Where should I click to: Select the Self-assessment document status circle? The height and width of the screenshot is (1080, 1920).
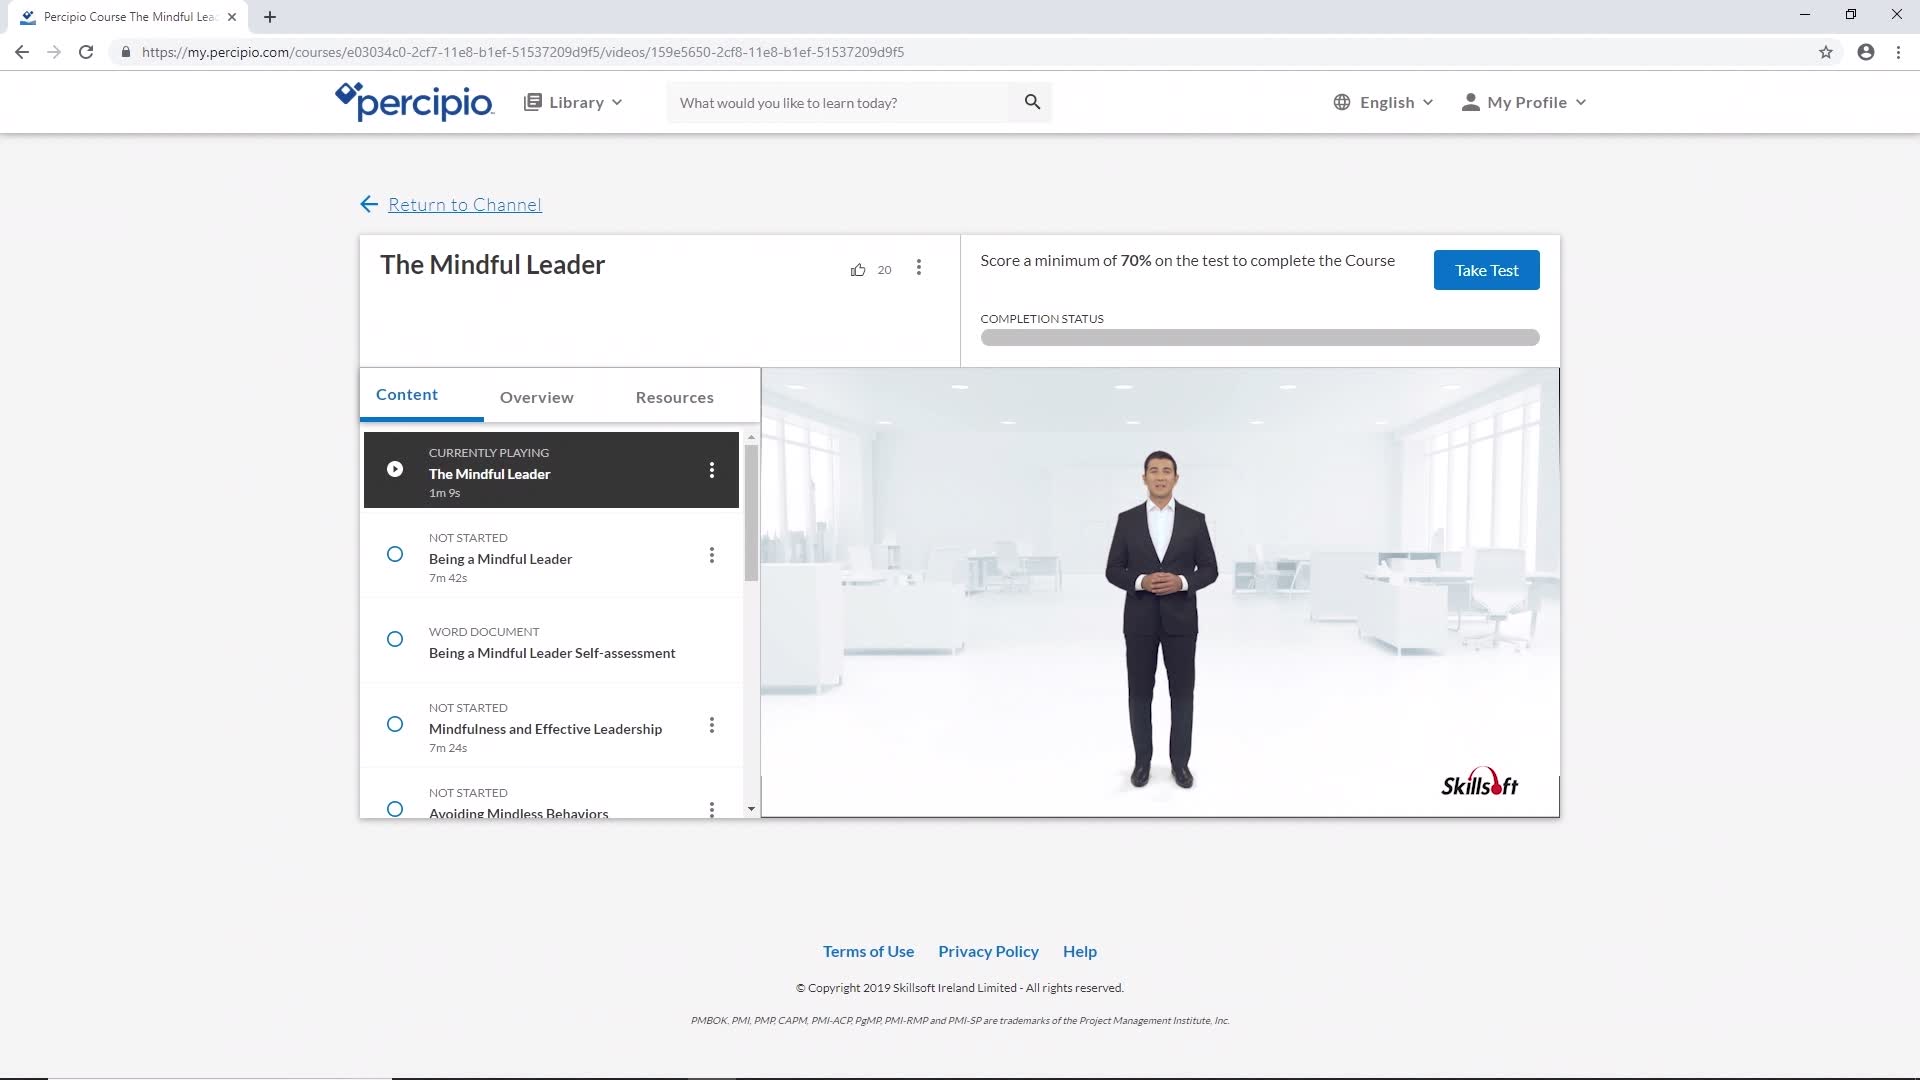(x=395, y=639)
